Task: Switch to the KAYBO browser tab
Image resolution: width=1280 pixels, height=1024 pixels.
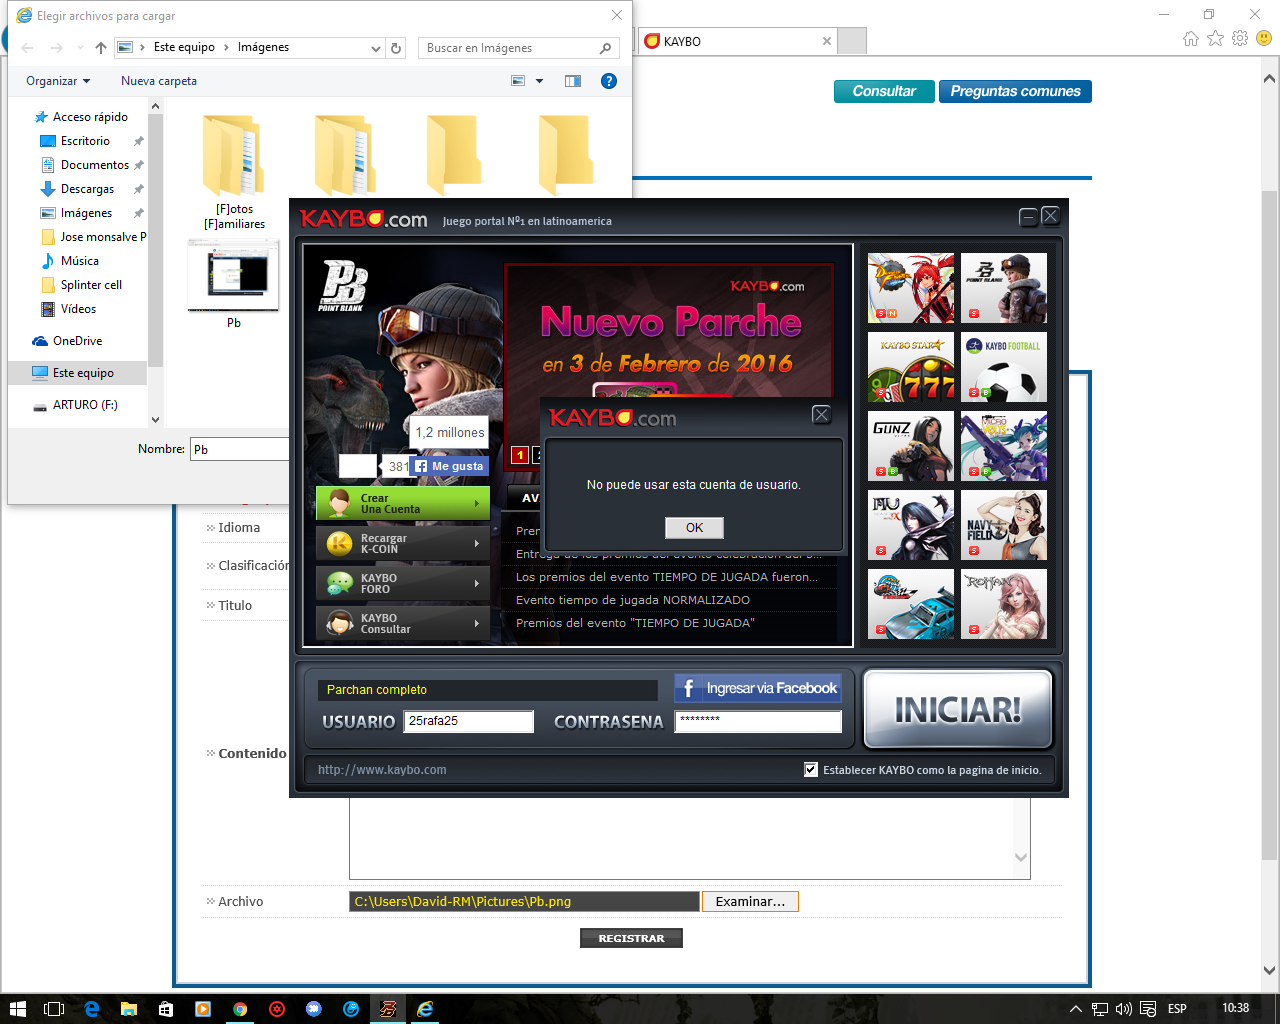Action: tap(737, 41)
